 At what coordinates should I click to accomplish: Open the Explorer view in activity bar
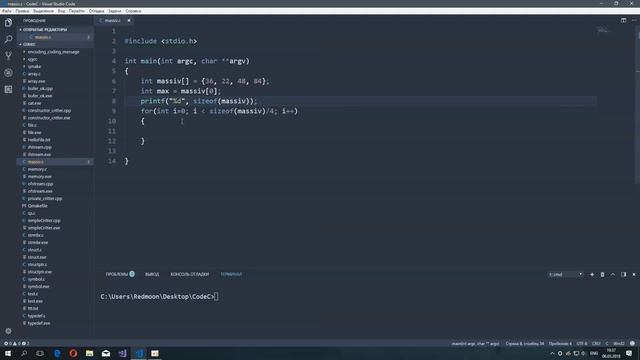[8, 22]
